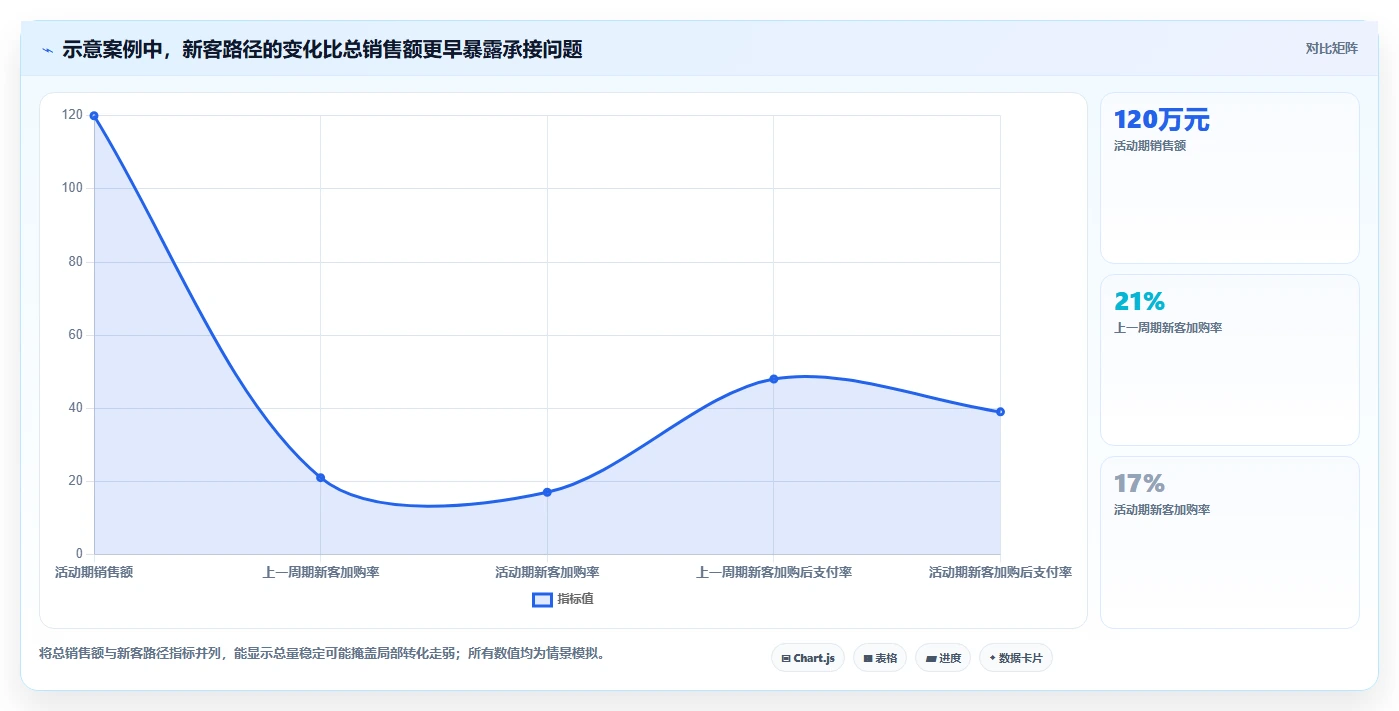Select the 进度 tag chip
1399x711 pixels.
943,658
